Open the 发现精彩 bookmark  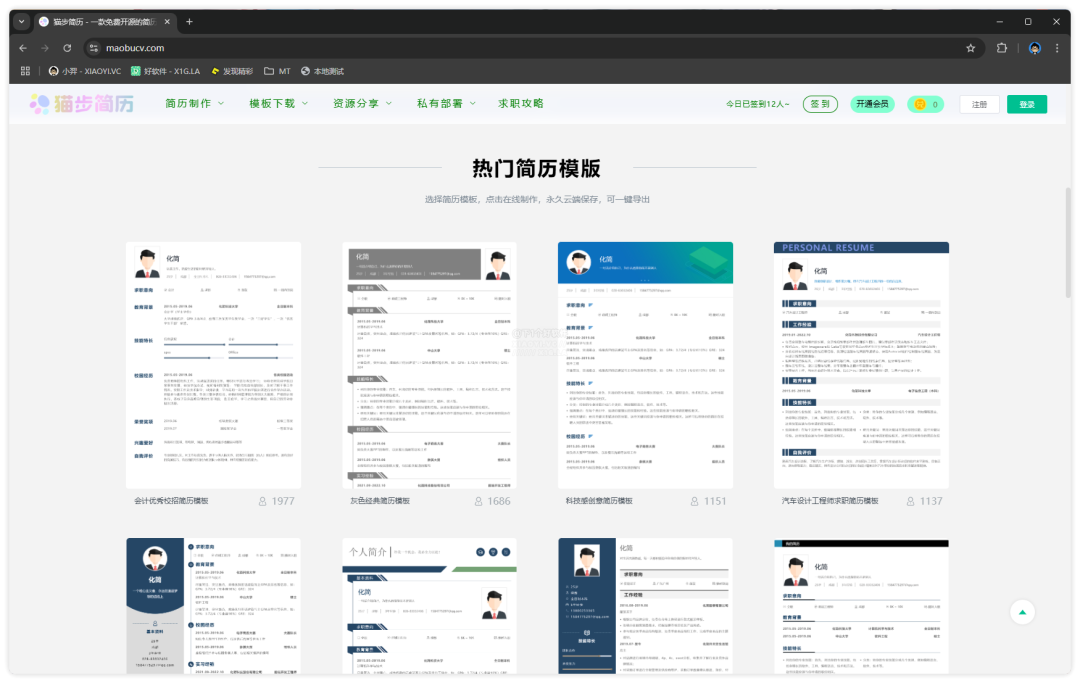(x=232, y=71)
